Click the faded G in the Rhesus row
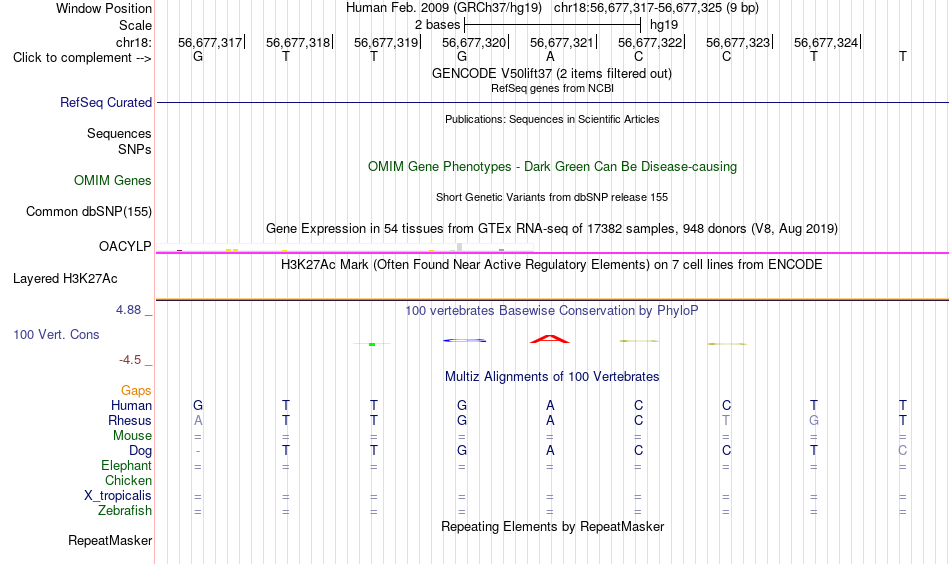This screenshot has width=950, height=564. point(814,420)
